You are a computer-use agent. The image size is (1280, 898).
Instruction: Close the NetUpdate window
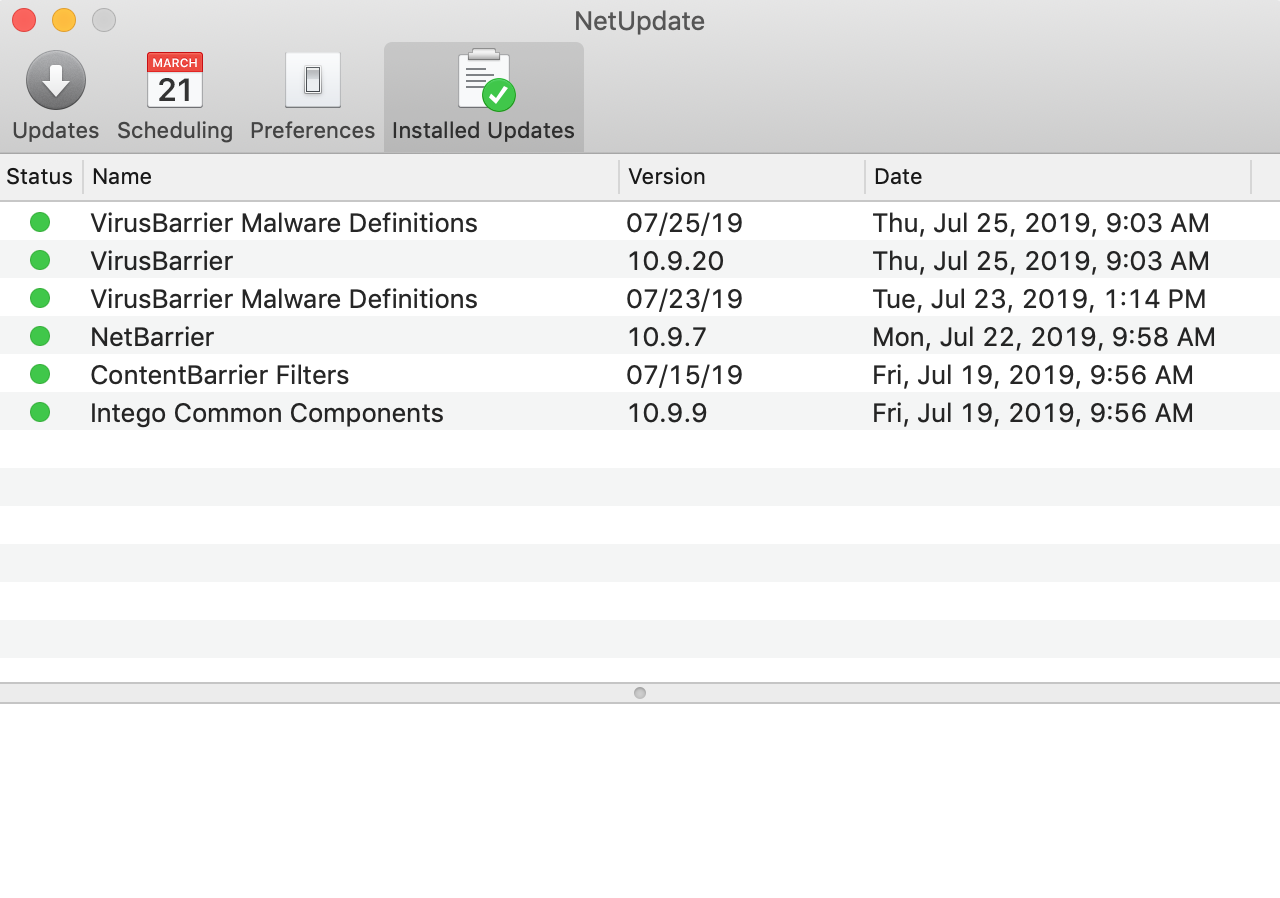[x=24, y=20]
